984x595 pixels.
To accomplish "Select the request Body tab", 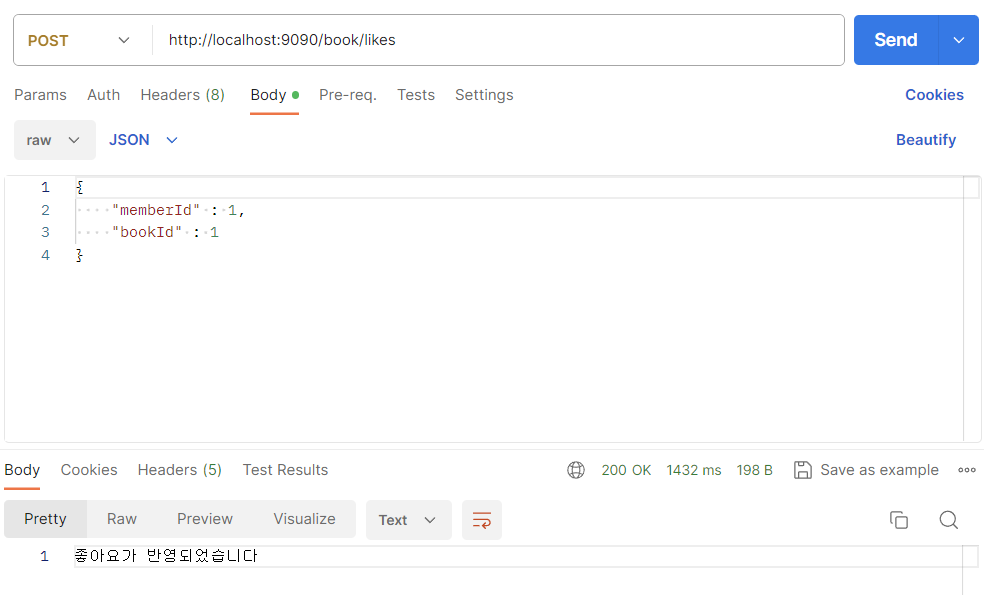I will pyautogui.click(x=274, y=95).
